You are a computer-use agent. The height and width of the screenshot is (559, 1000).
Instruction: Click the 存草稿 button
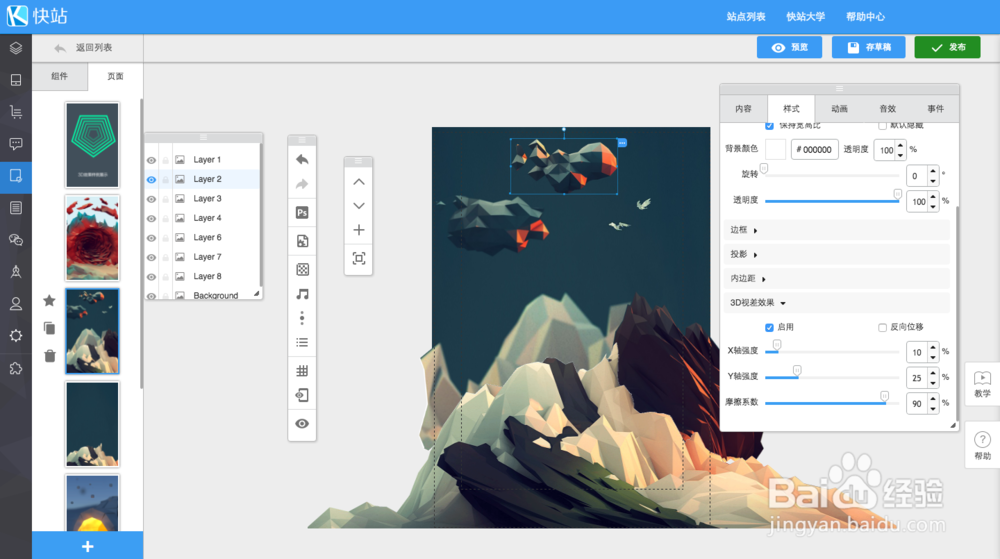point(869,47)
